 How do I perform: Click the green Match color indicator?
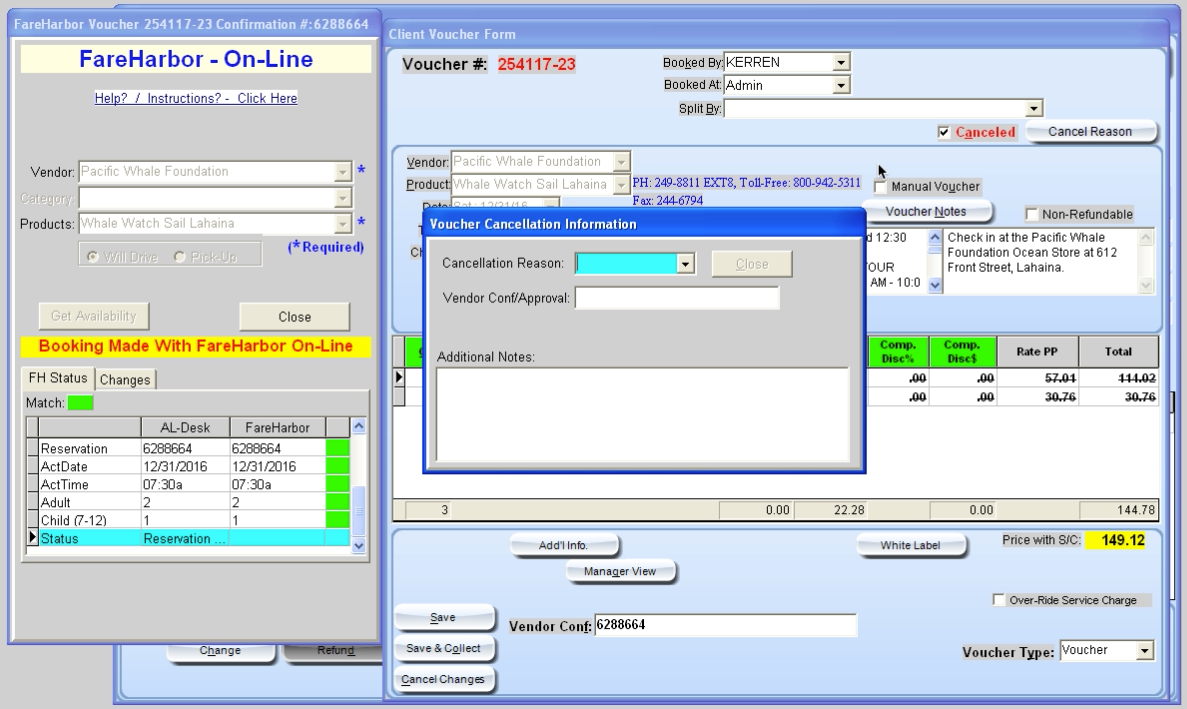(x=80, y=403)
